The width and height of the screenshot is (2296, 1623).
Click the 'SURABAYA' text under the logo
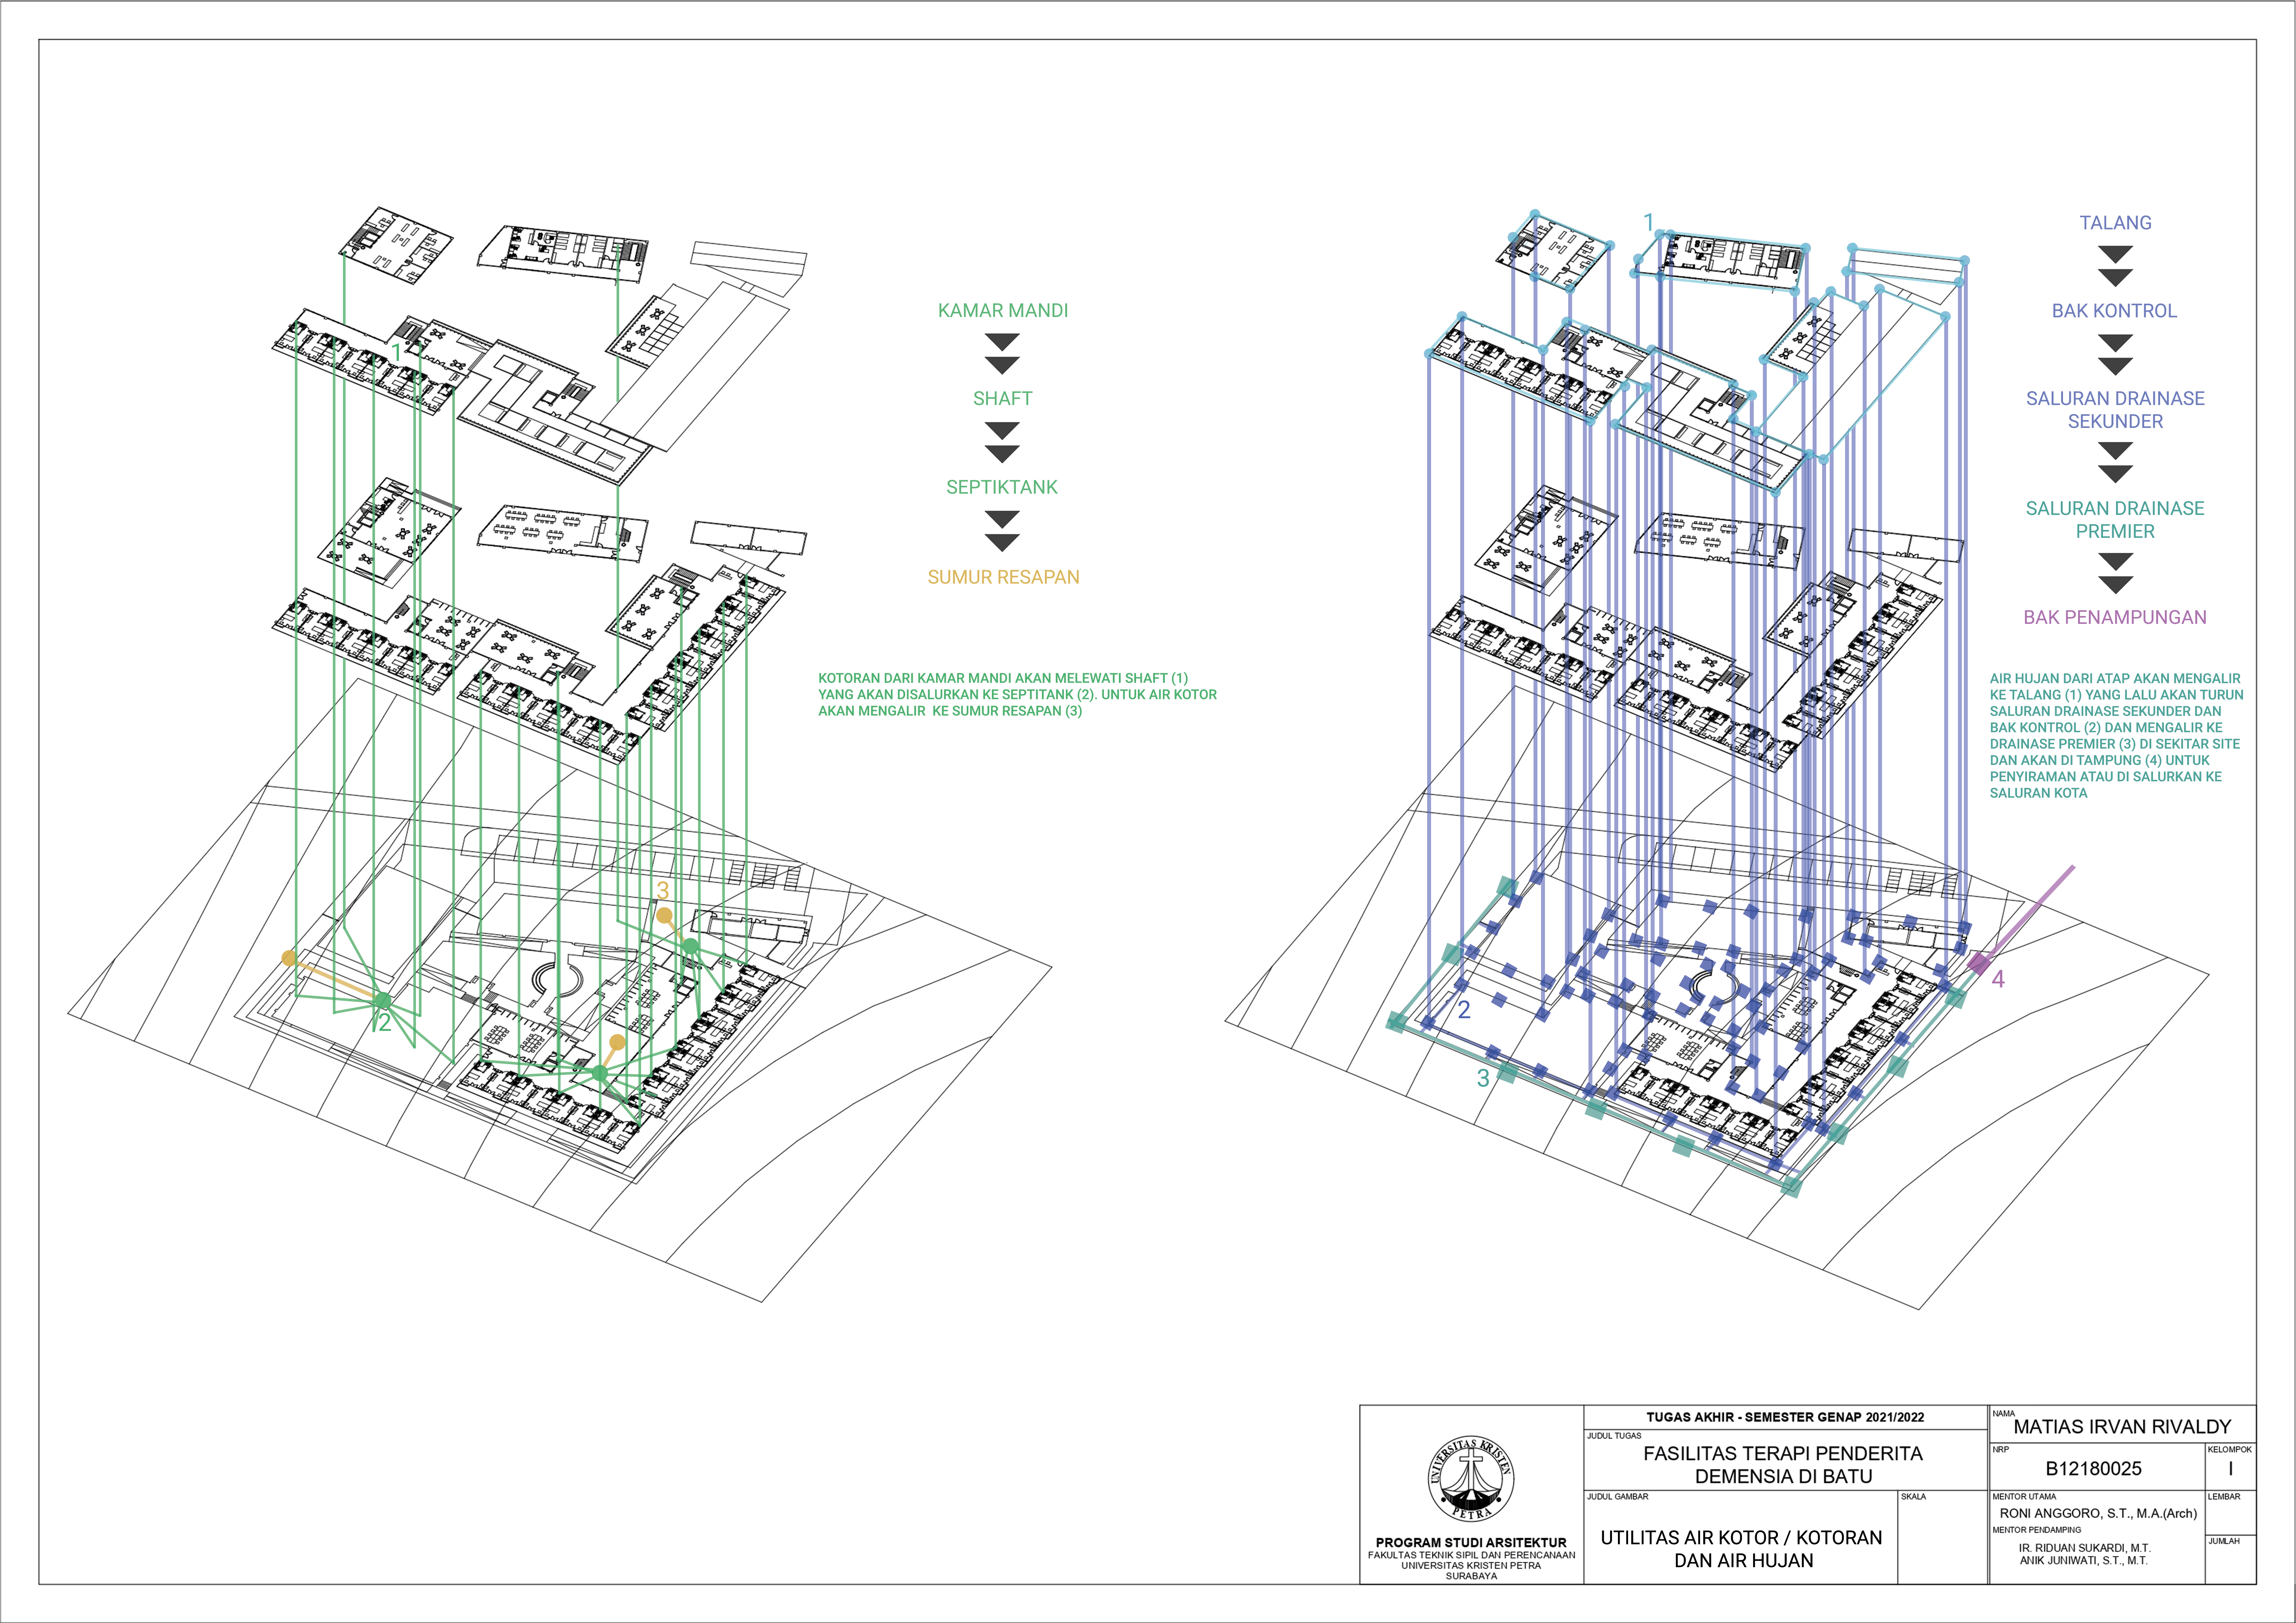click(x=1471, y=1576)
